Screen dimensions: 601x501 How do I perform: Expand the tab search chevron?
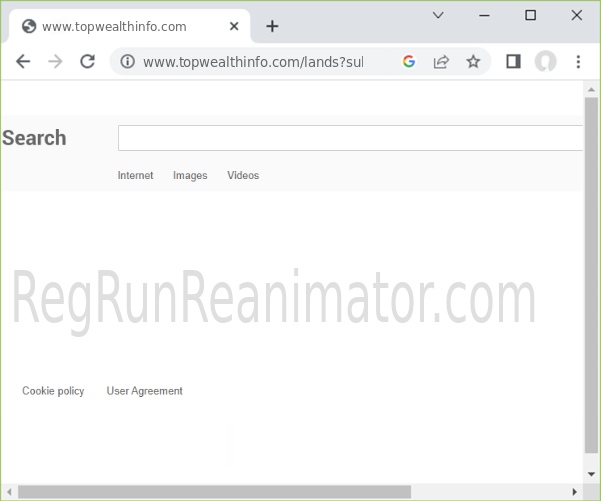(438, 15)
